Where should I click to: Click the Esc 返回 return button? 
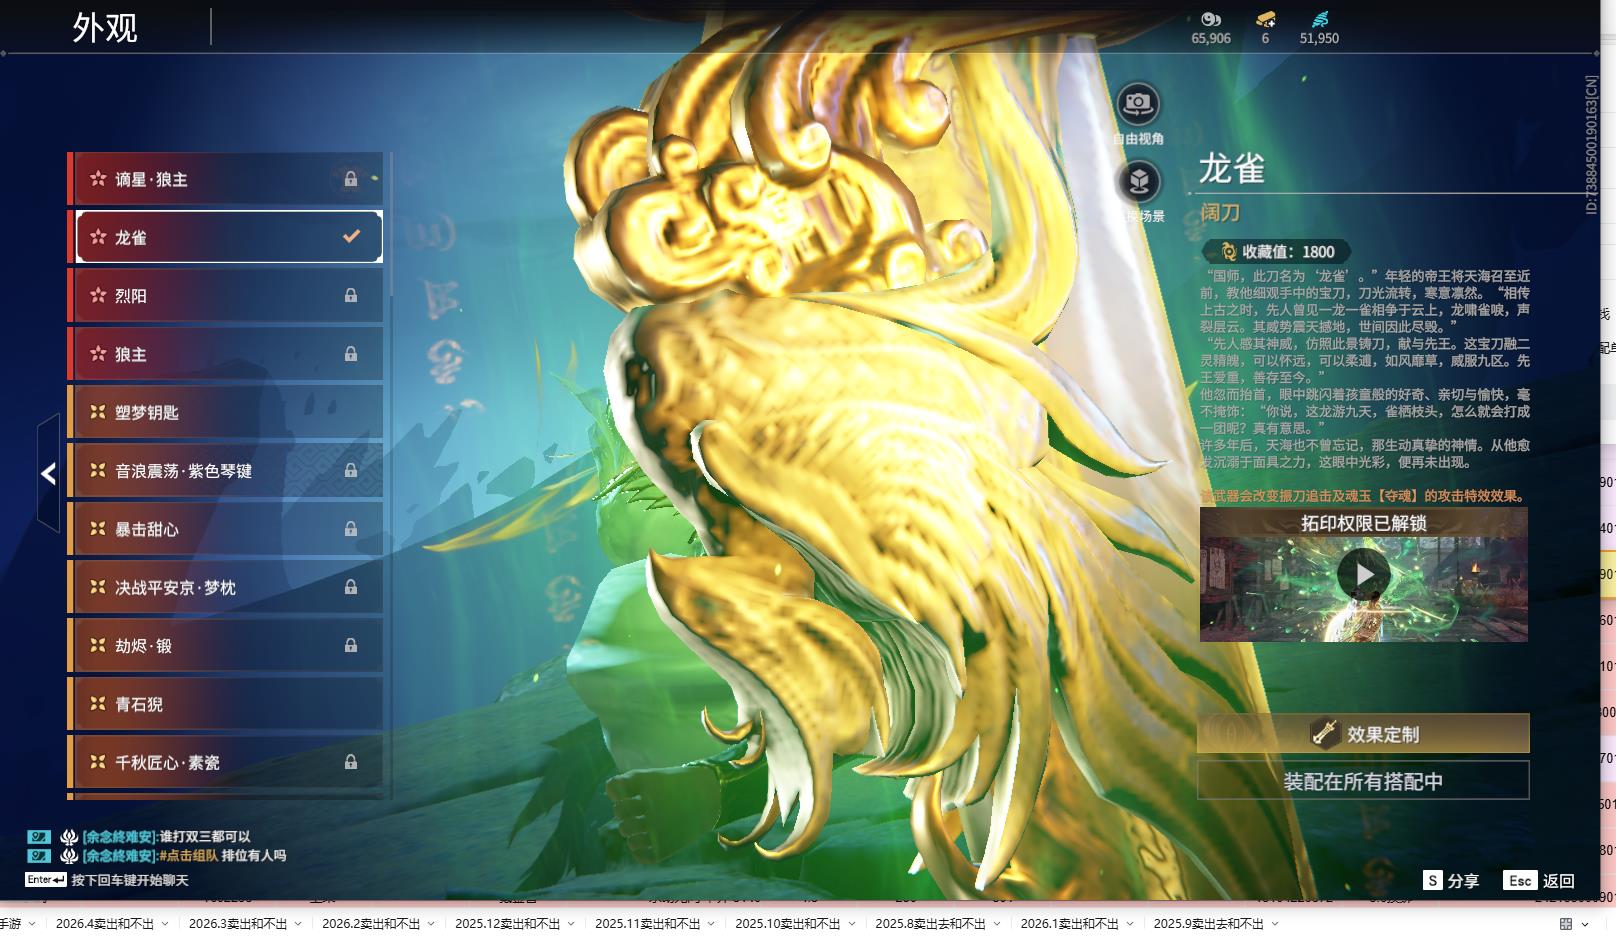pos(1539,880)
